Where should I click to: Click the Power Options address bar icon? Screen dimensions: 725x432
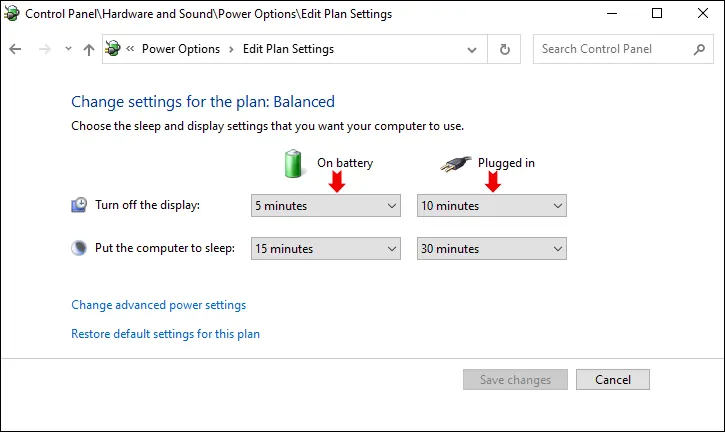pos(113,49)
